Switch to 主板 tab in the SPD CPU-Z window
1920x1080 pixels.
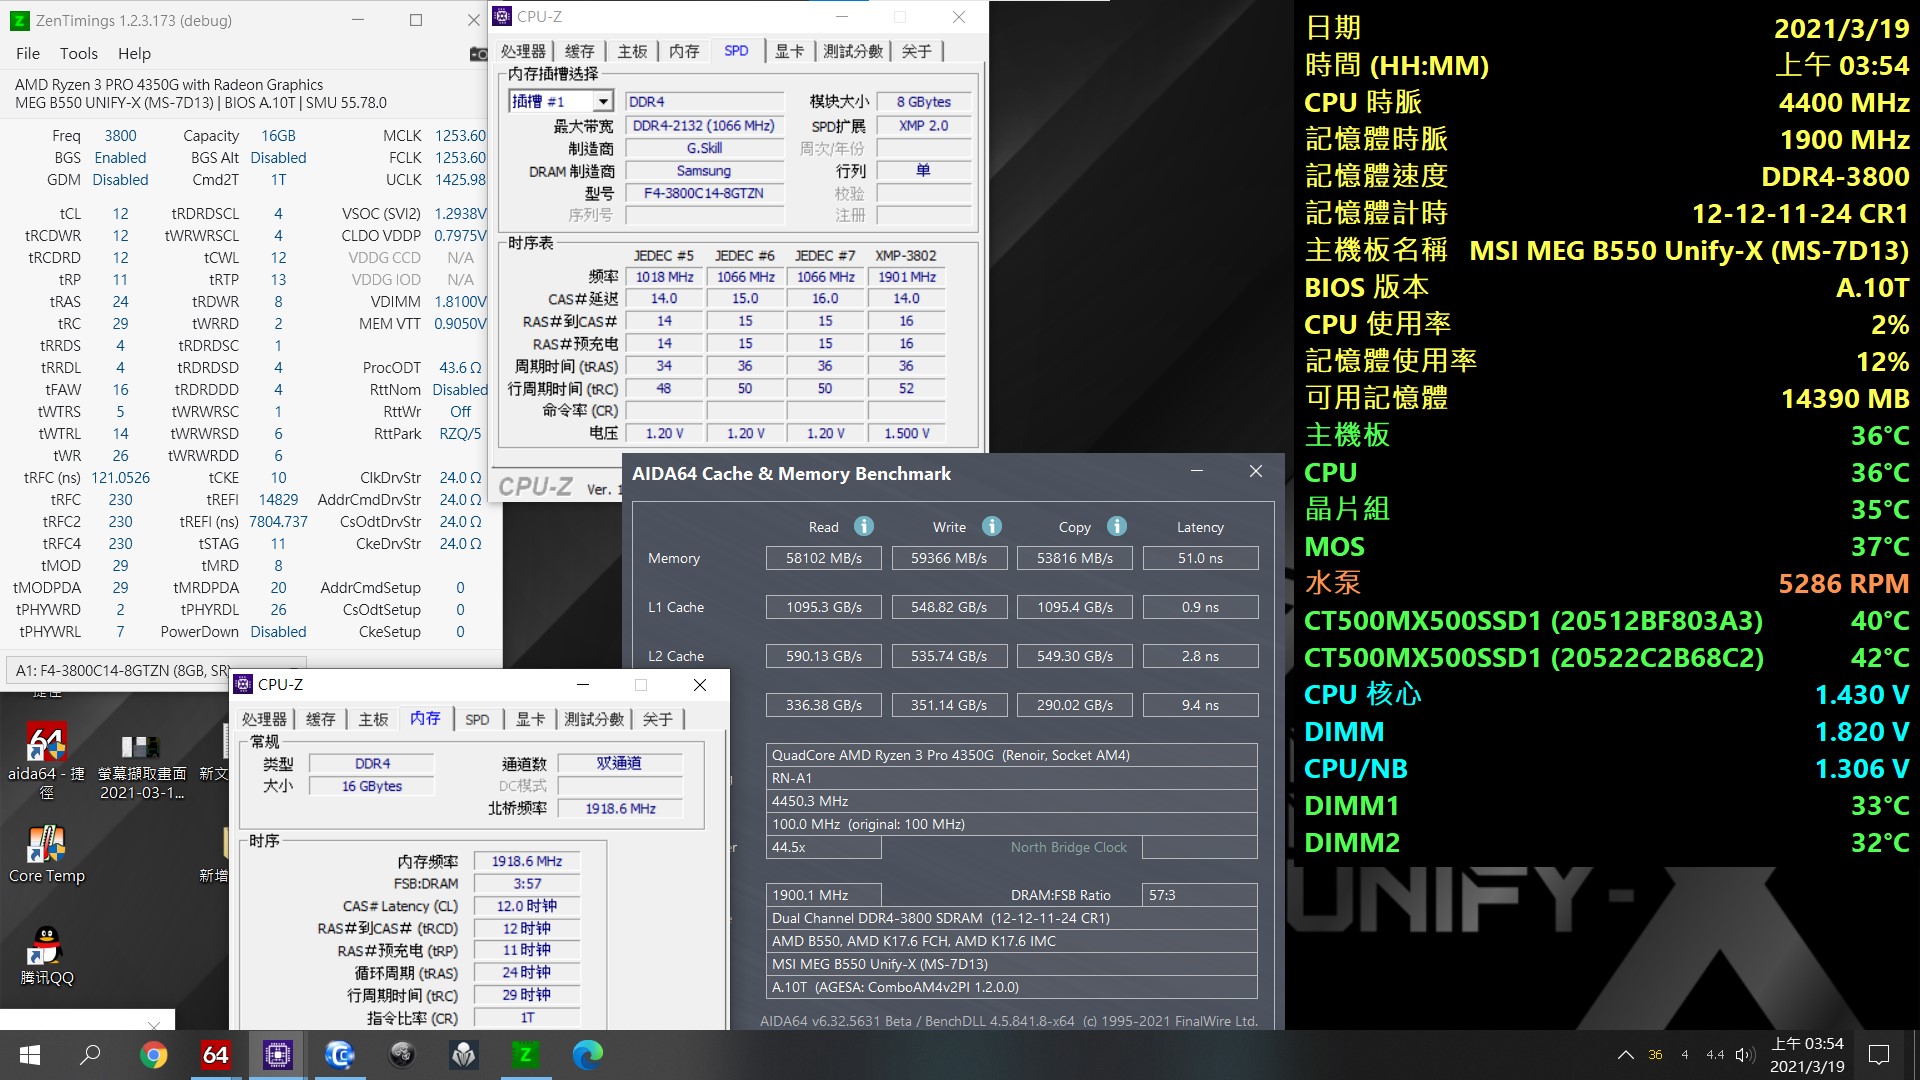click(x=632, y=51)
